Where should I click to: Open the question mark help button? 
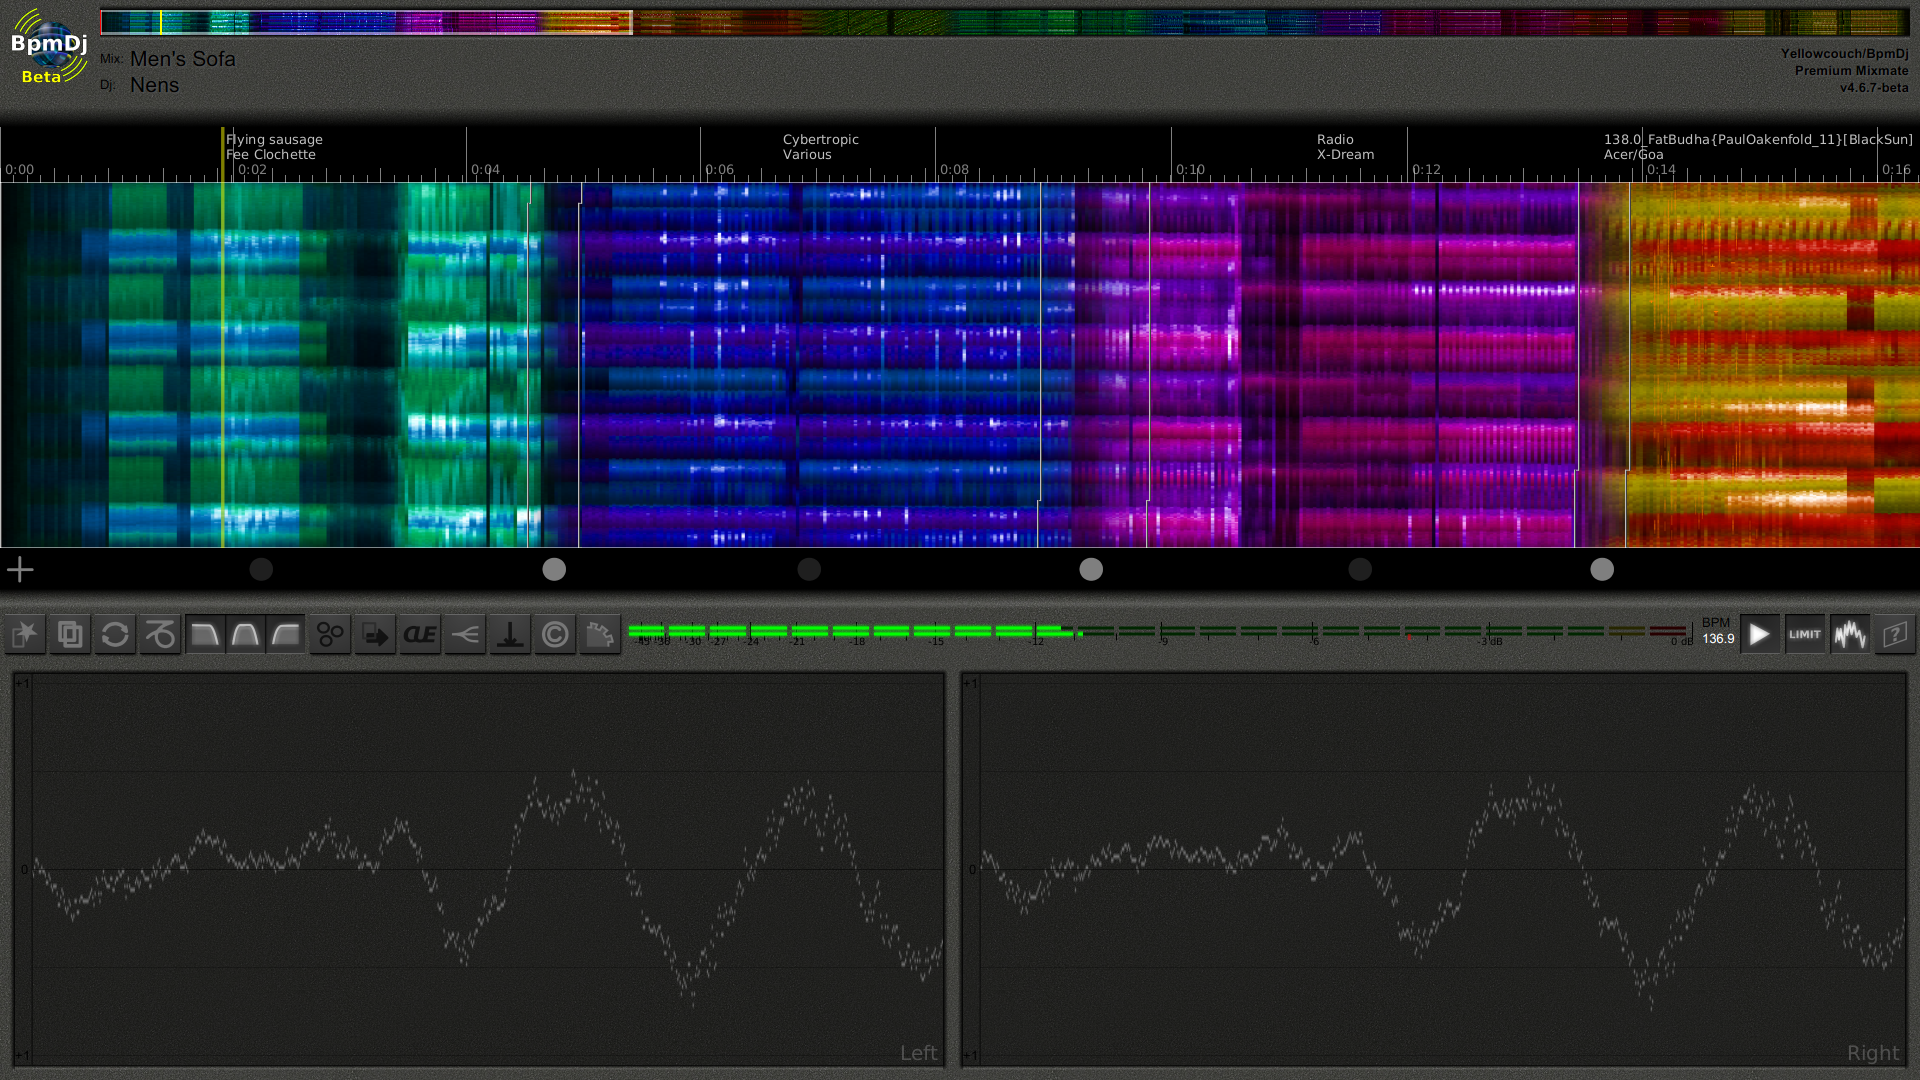(x=1894, y=634)
